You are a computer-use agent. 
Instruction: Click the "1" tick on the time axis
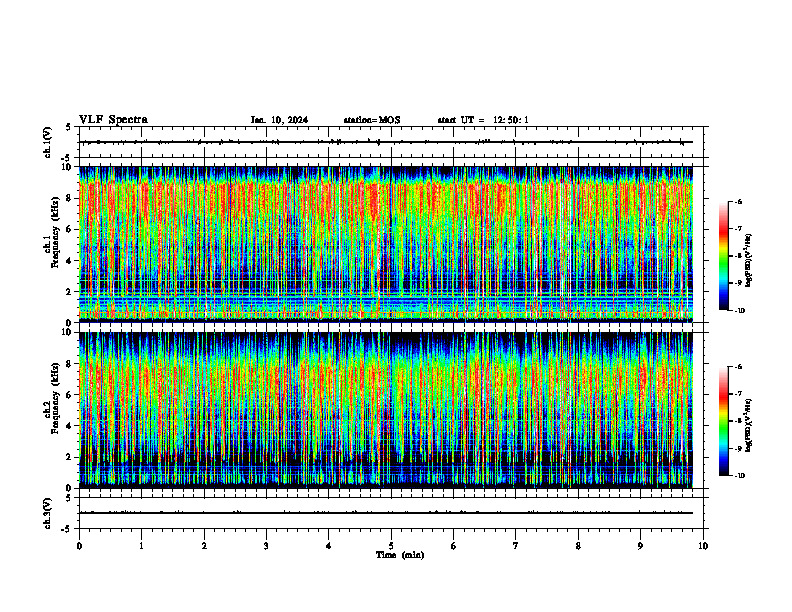coord(141,546)
